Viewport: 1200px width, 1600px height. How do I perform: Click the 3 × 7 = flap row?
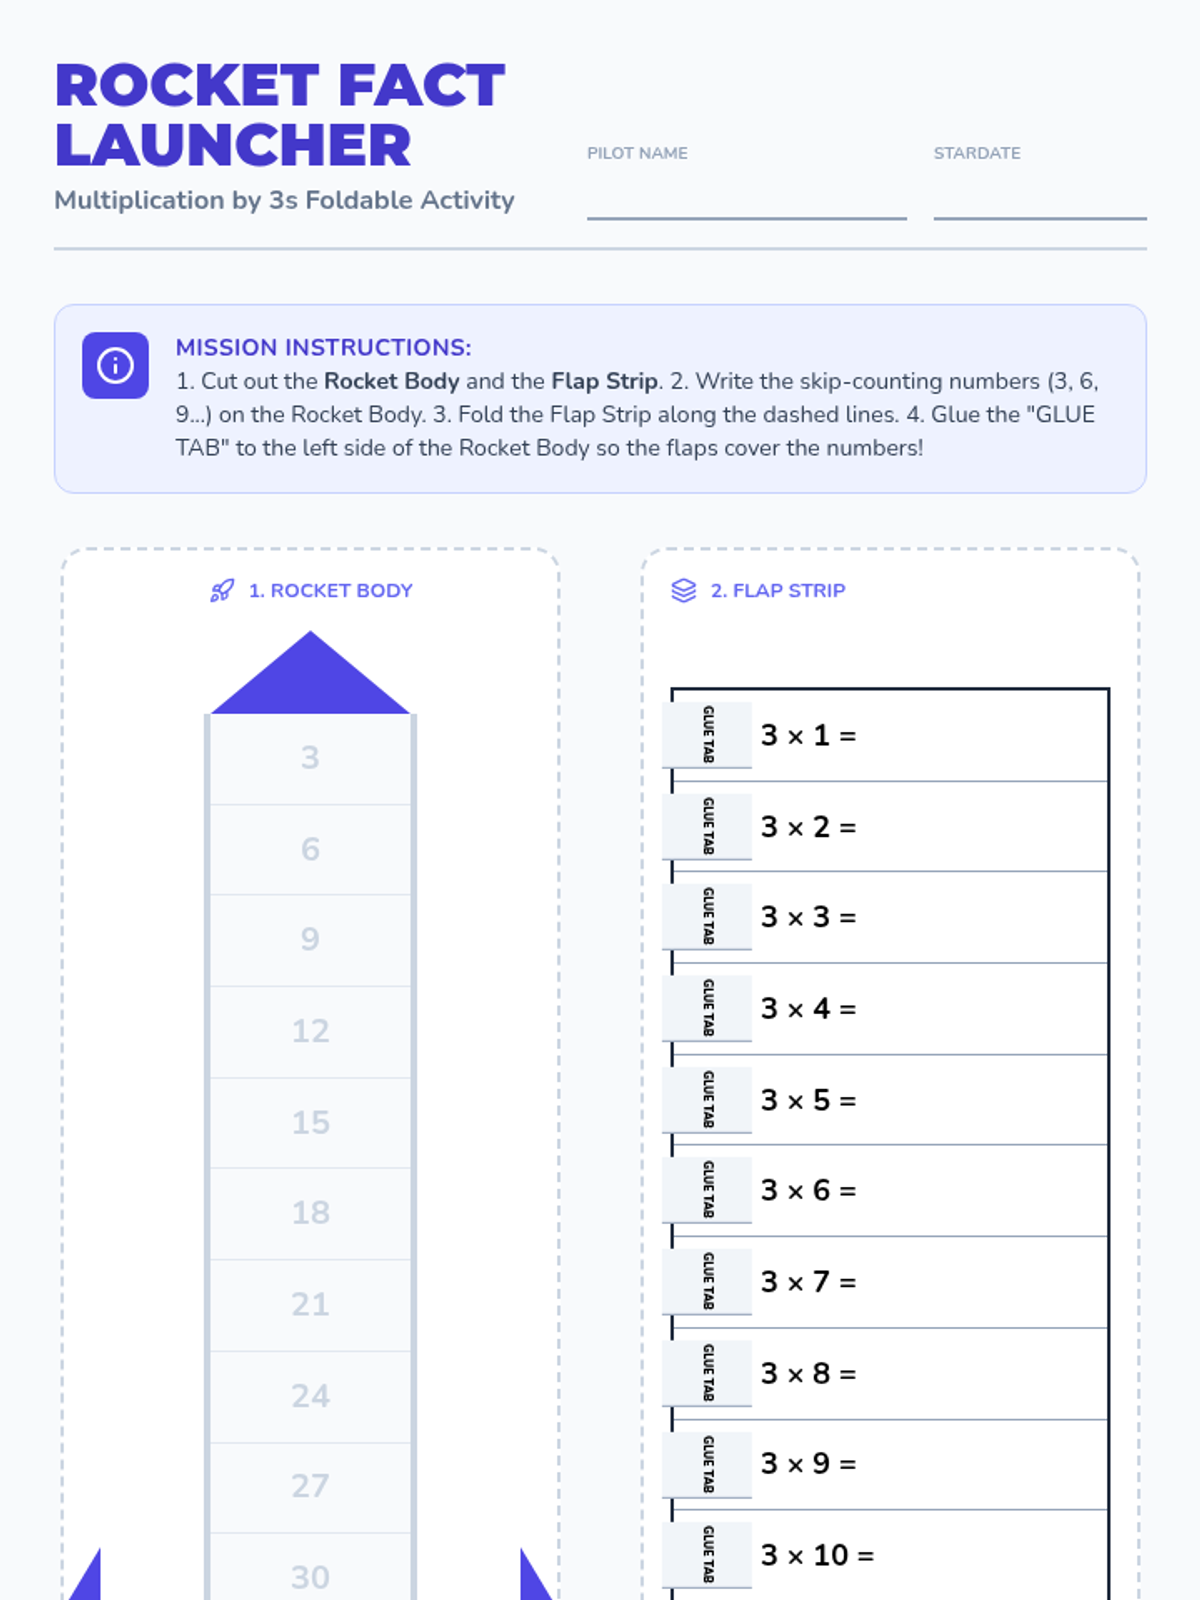[x=890, y=1282]
